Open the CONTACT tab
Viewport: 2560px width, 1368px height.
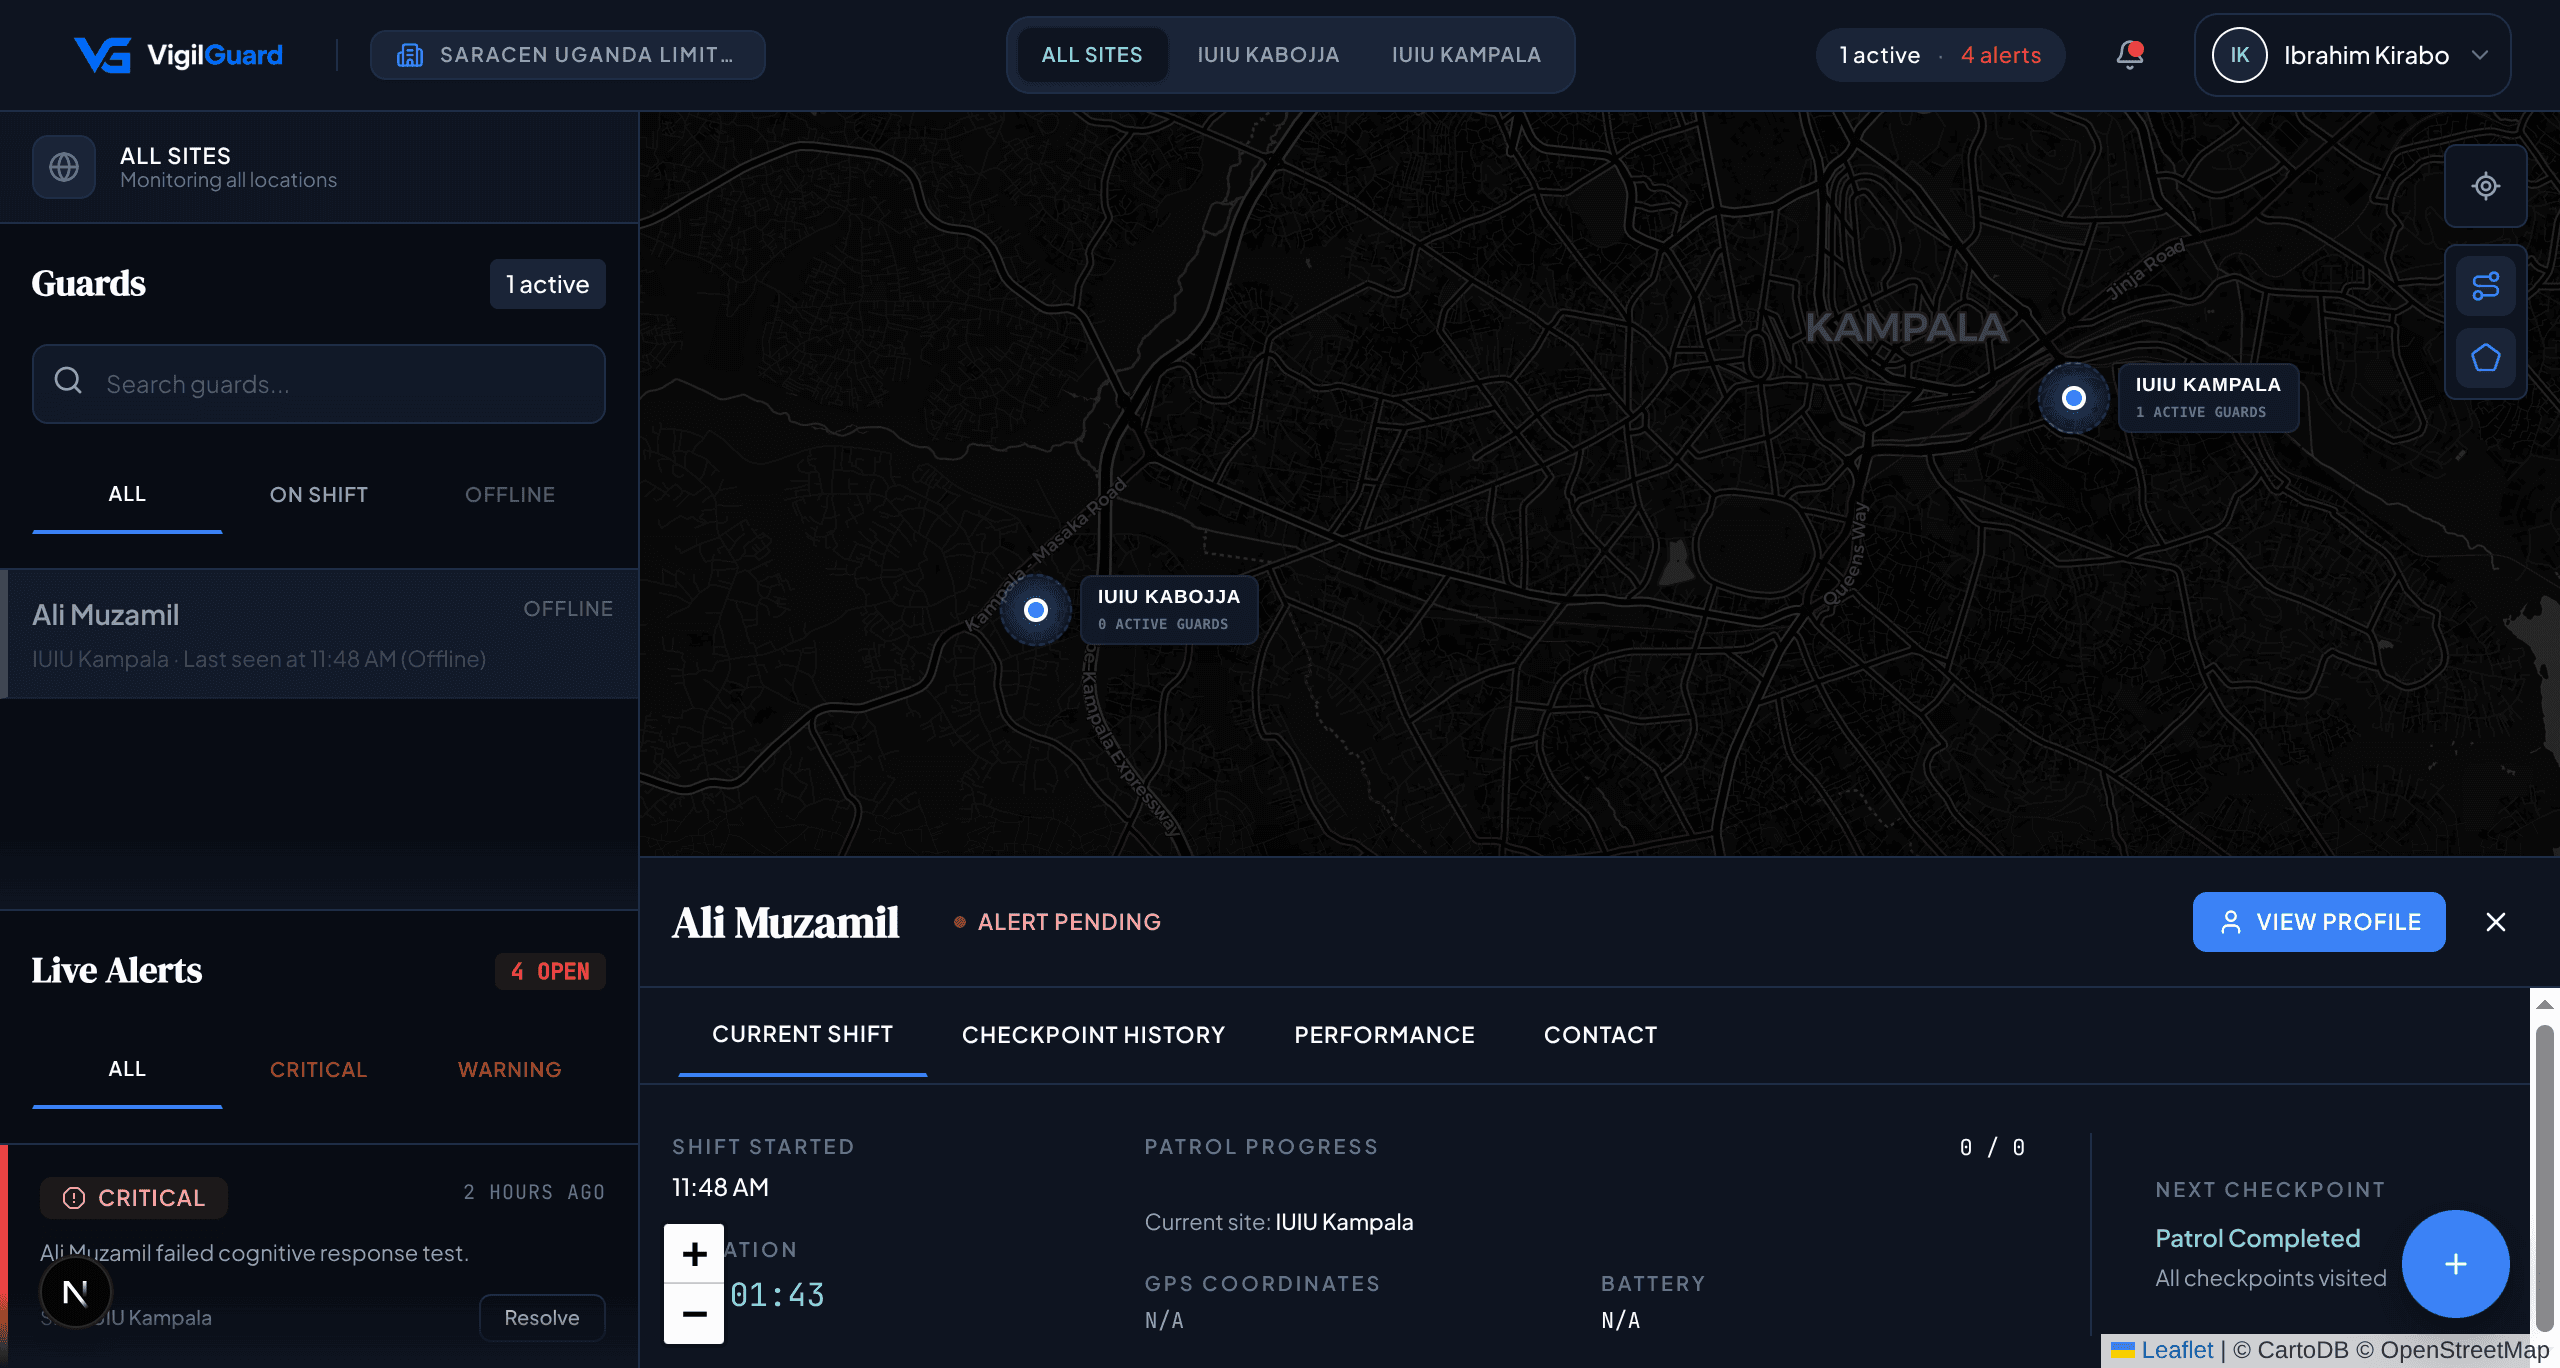[x=1600, y=1034]
